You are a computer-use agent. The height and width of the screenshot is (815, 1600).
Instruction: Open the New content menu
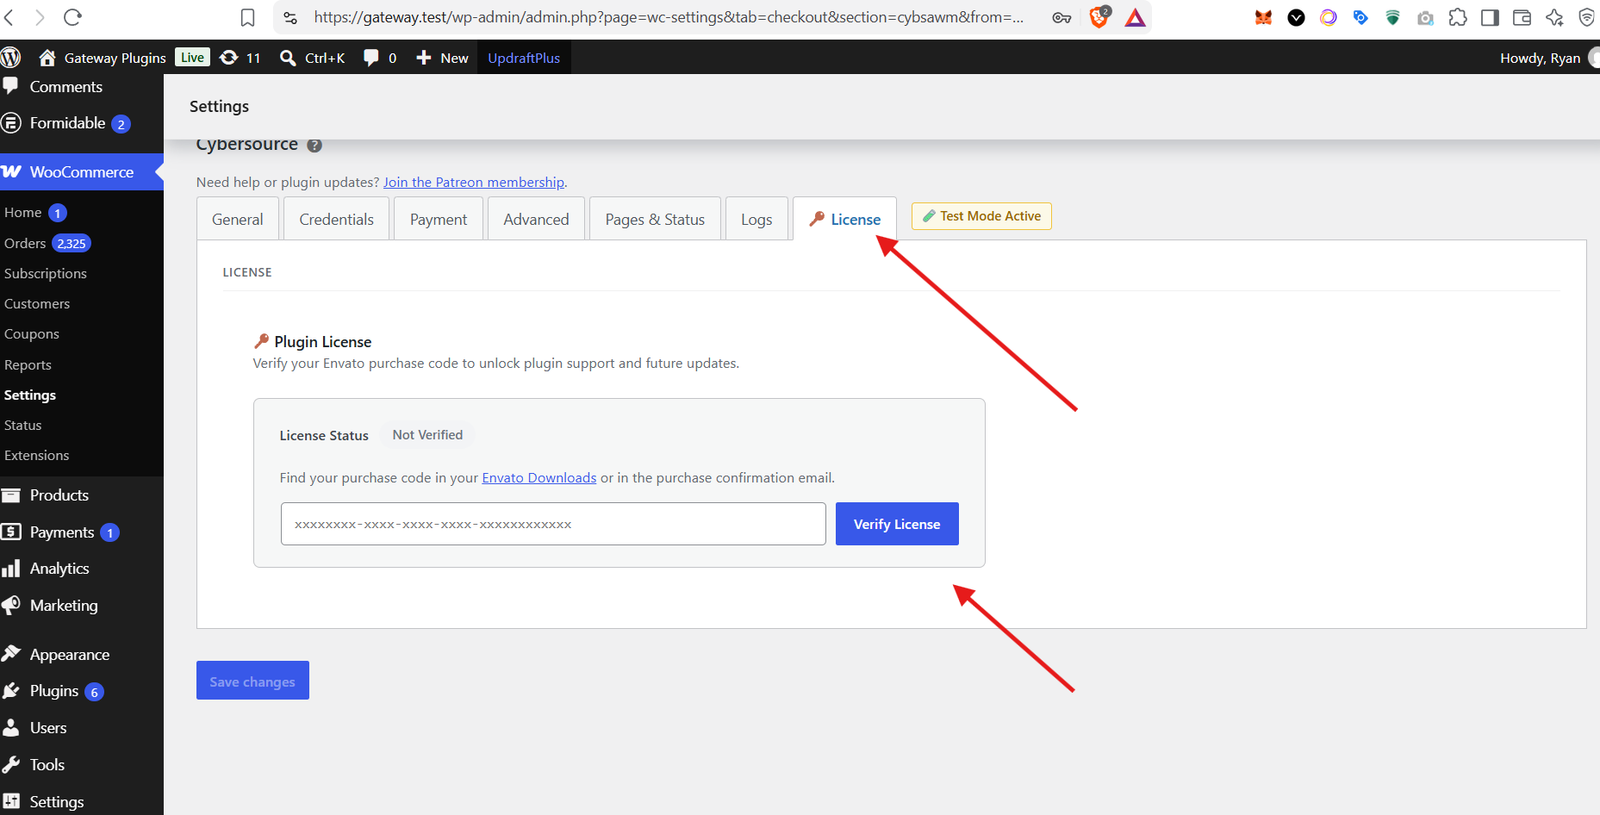click(x=442, y=57)
